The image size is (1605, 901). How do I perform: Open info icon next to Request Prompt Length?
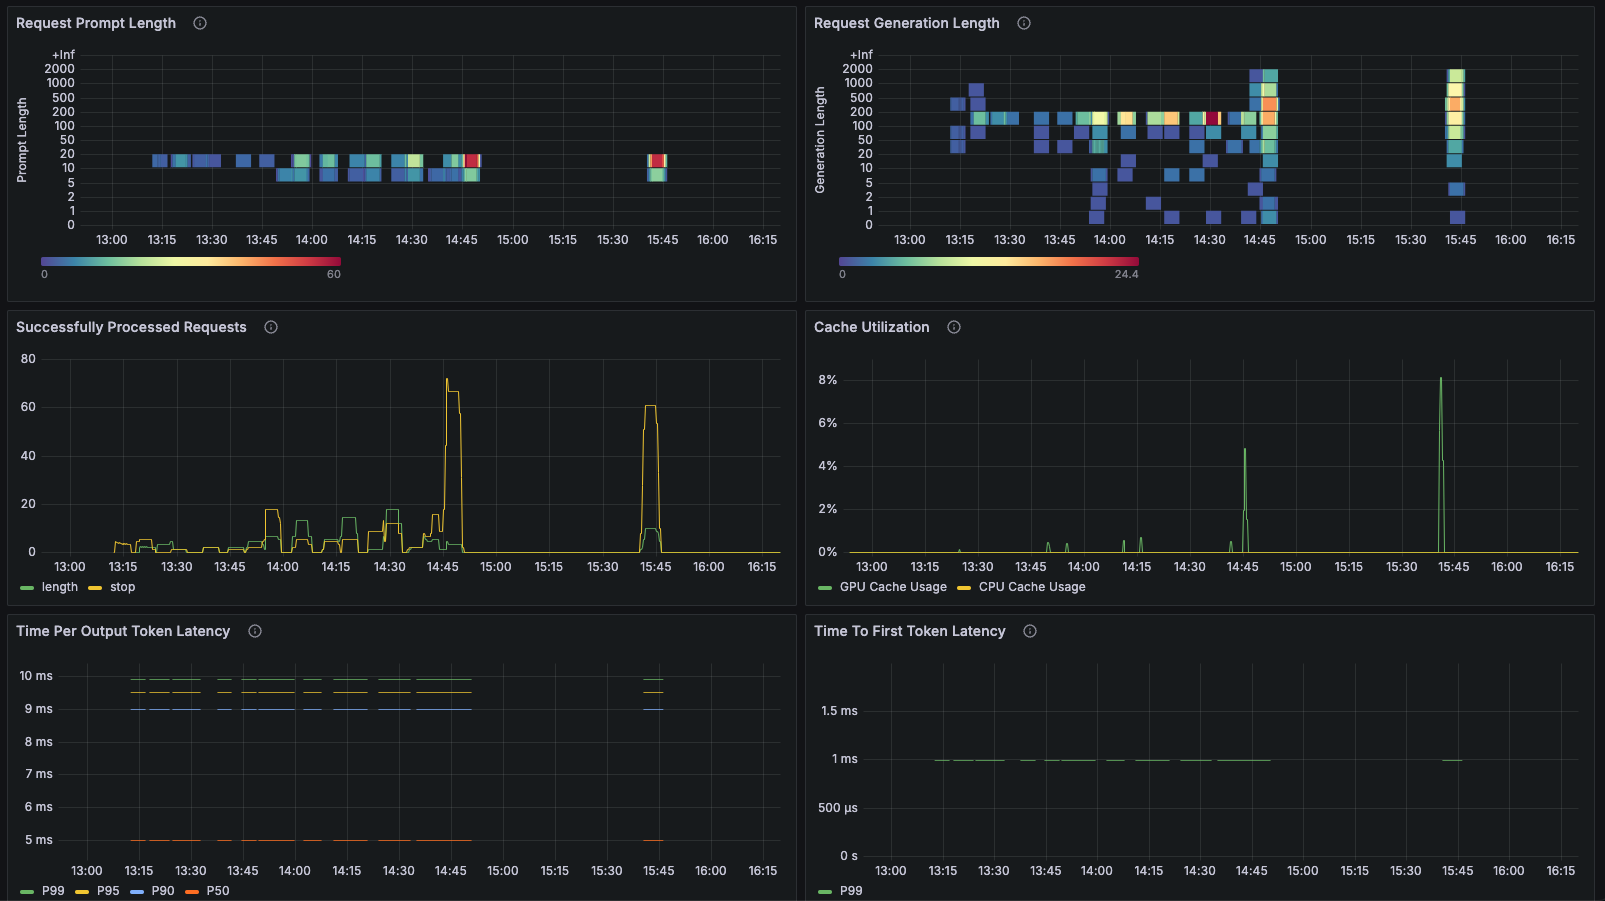200,23
